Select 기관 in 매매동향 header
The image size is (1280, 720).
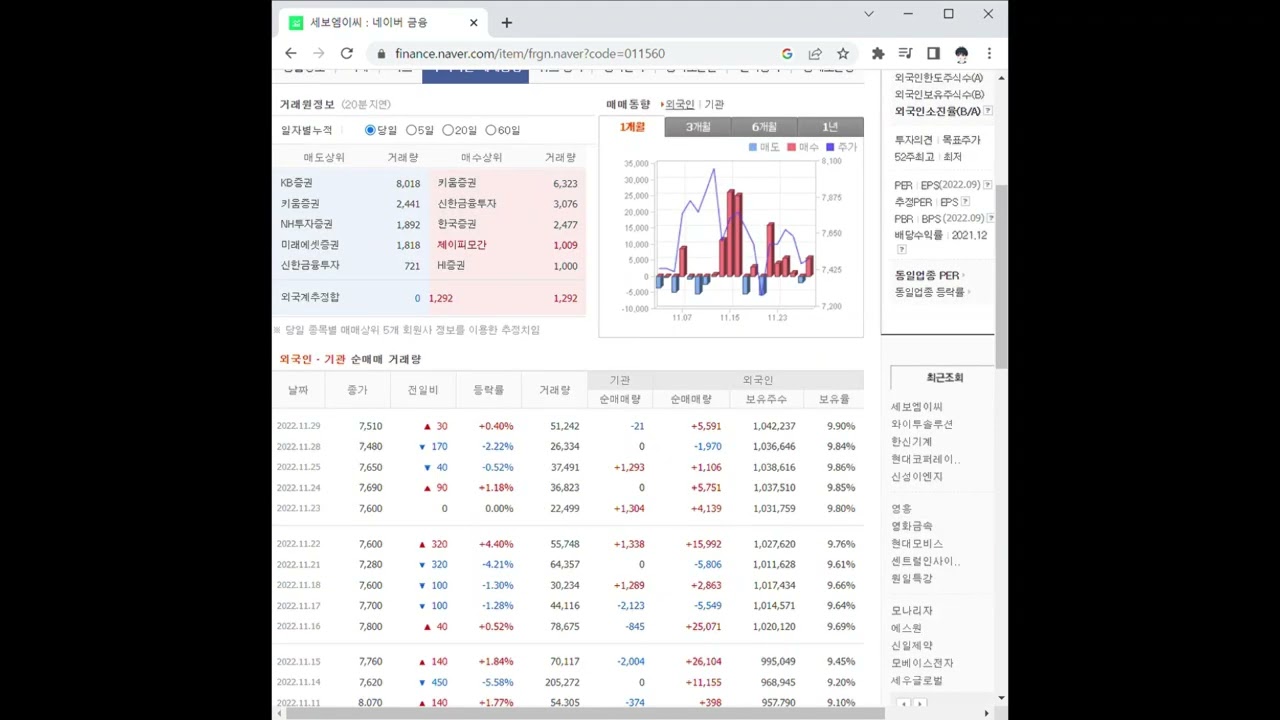point(714,104)
